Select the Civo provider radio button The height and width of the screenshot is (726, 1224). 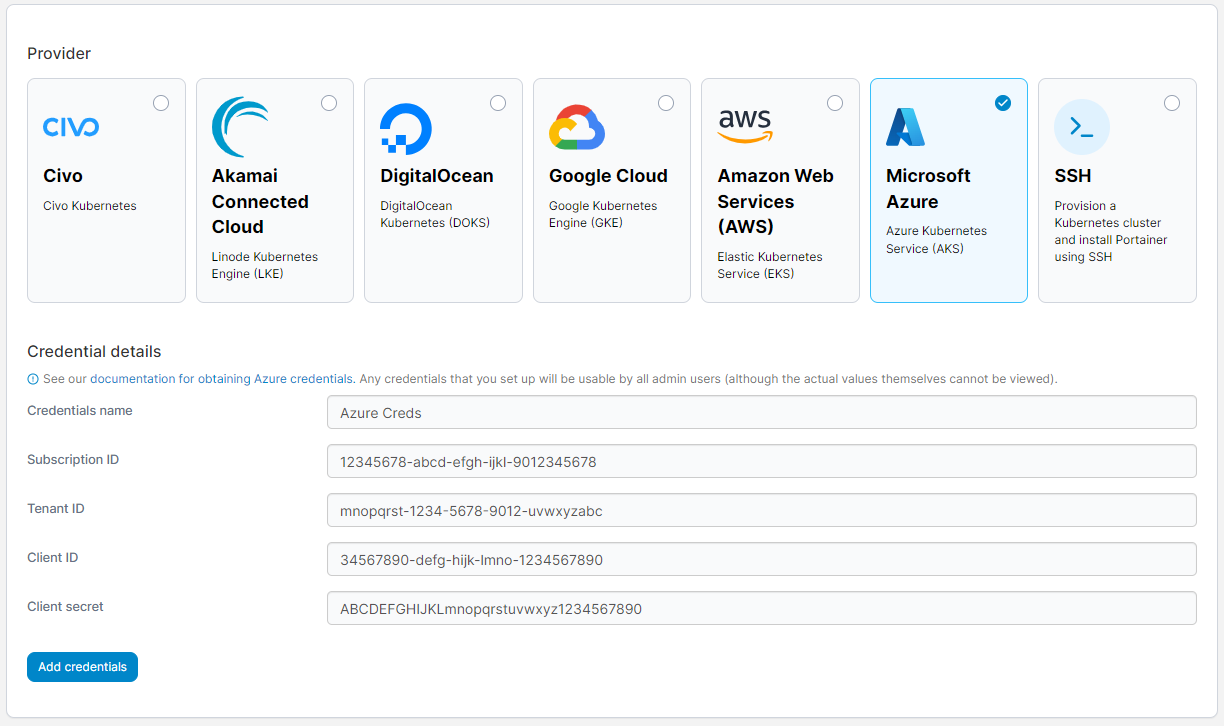(161, 102)
